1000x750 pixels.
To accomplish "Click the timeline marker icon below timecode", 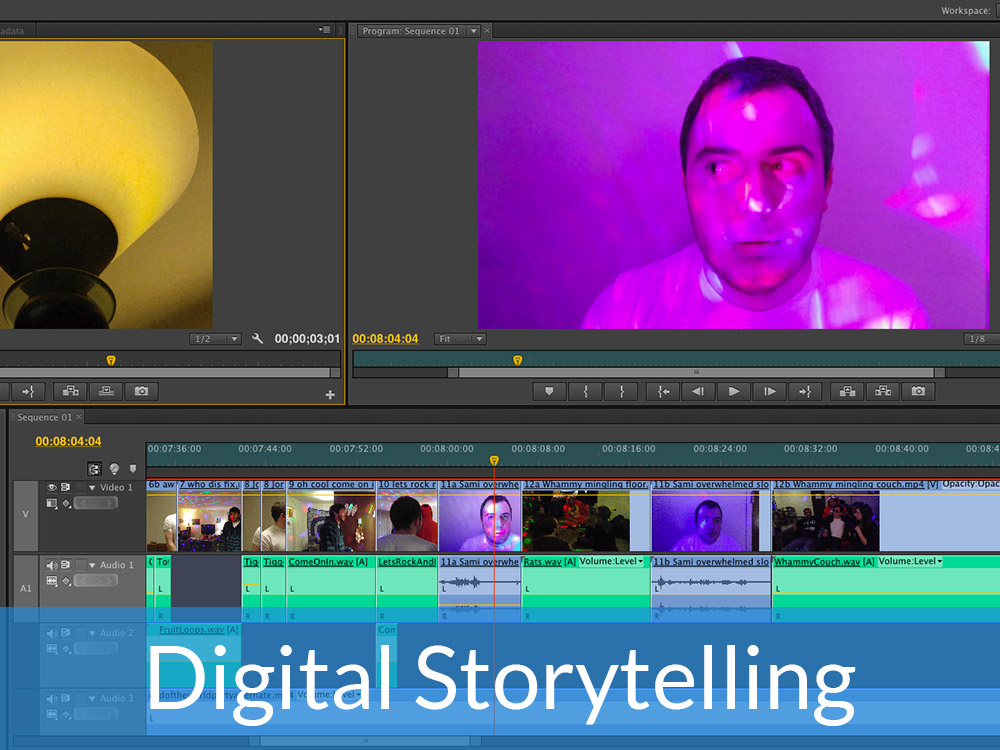I will 133,469.
